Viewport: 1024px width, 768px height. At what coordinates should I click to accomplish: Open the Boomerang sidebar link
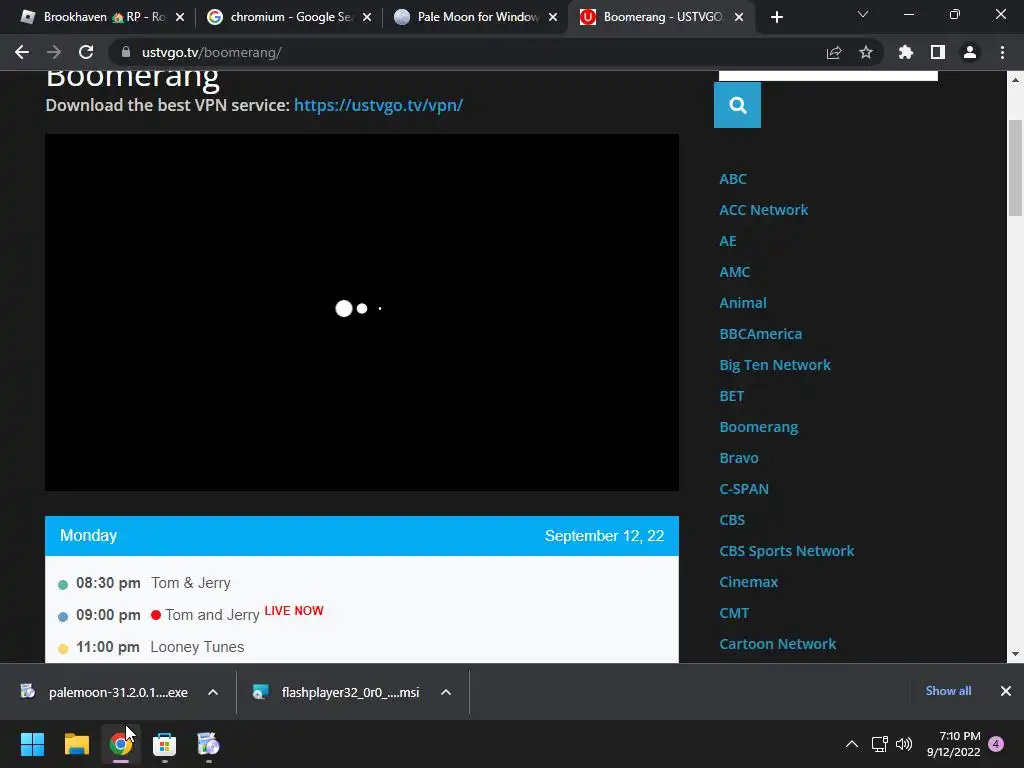tap(758, 427)
